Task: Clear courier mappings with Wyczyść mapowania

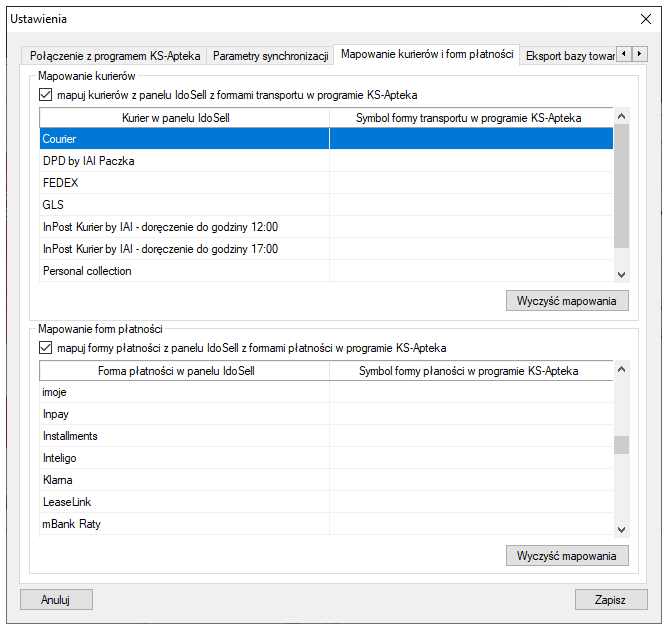Action: pos(567,301)
